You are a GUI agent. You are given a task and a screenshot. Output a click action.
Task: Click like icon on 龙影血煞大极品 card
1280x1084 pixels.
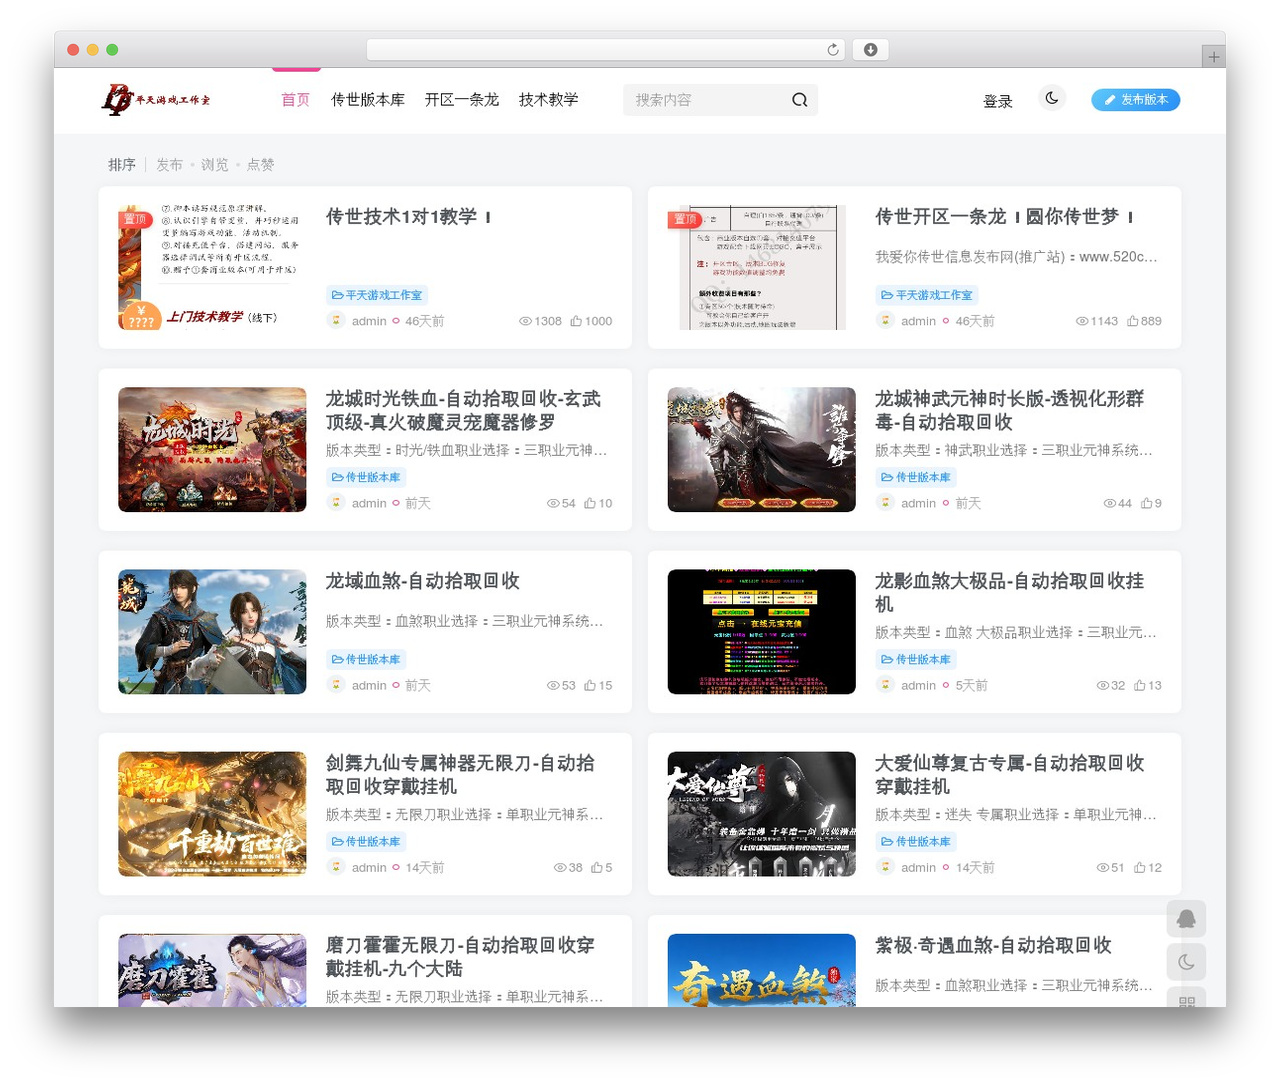pyautogui.click(x=1139, y=685)
